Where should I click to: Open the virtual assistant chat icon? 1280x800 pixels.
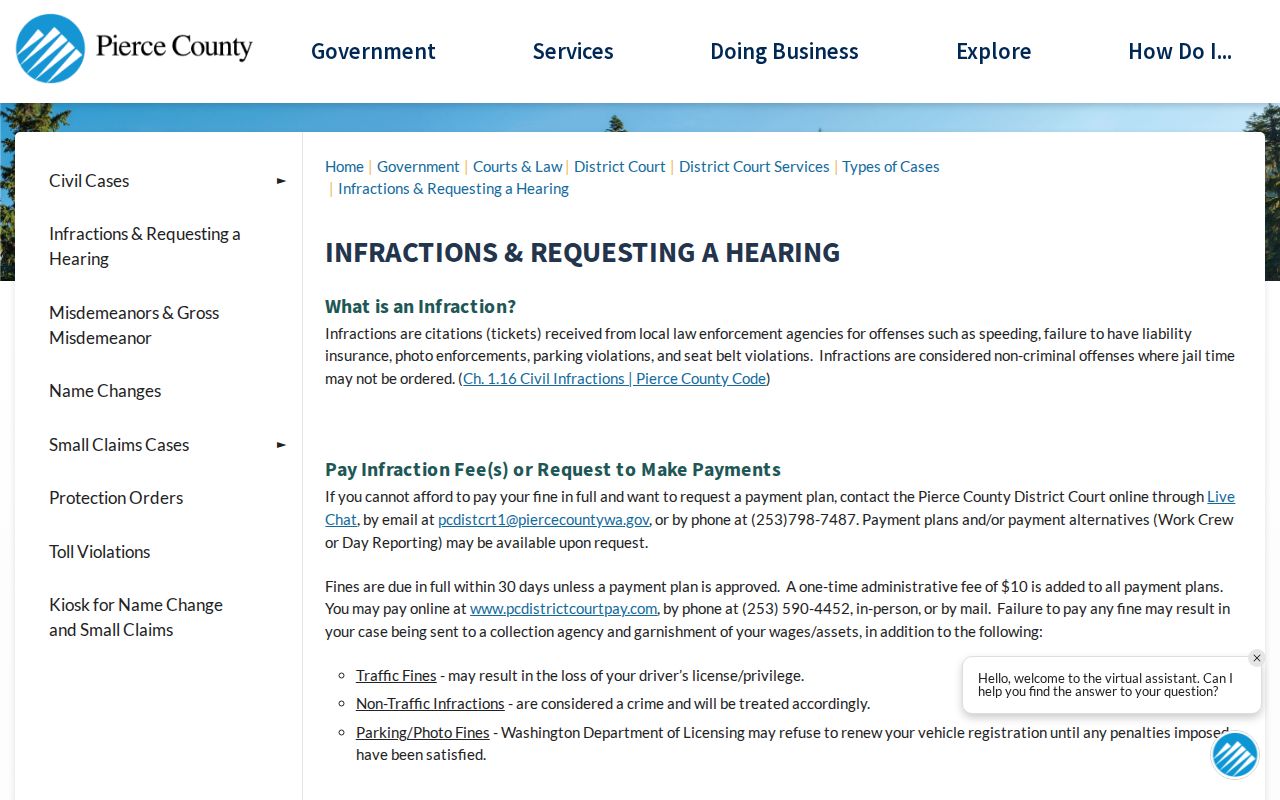pyautogui.click(x=1235, y=755)
